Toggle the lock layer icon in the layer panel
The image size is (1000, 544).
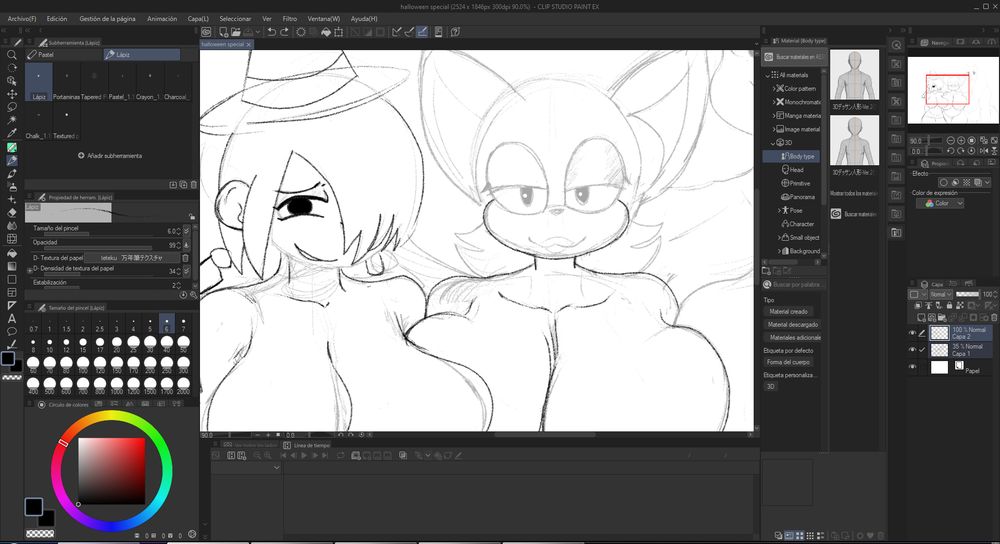tap(950, 306)
